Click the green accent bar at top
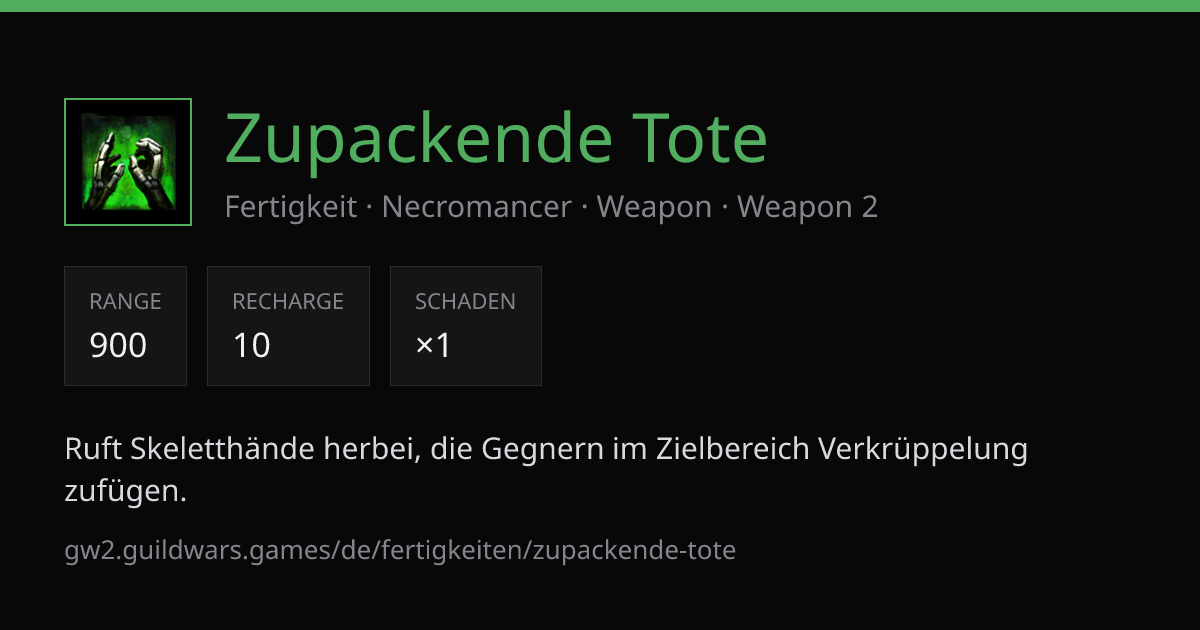This screenshot has width=1200, height=630. tap(600, 5)
